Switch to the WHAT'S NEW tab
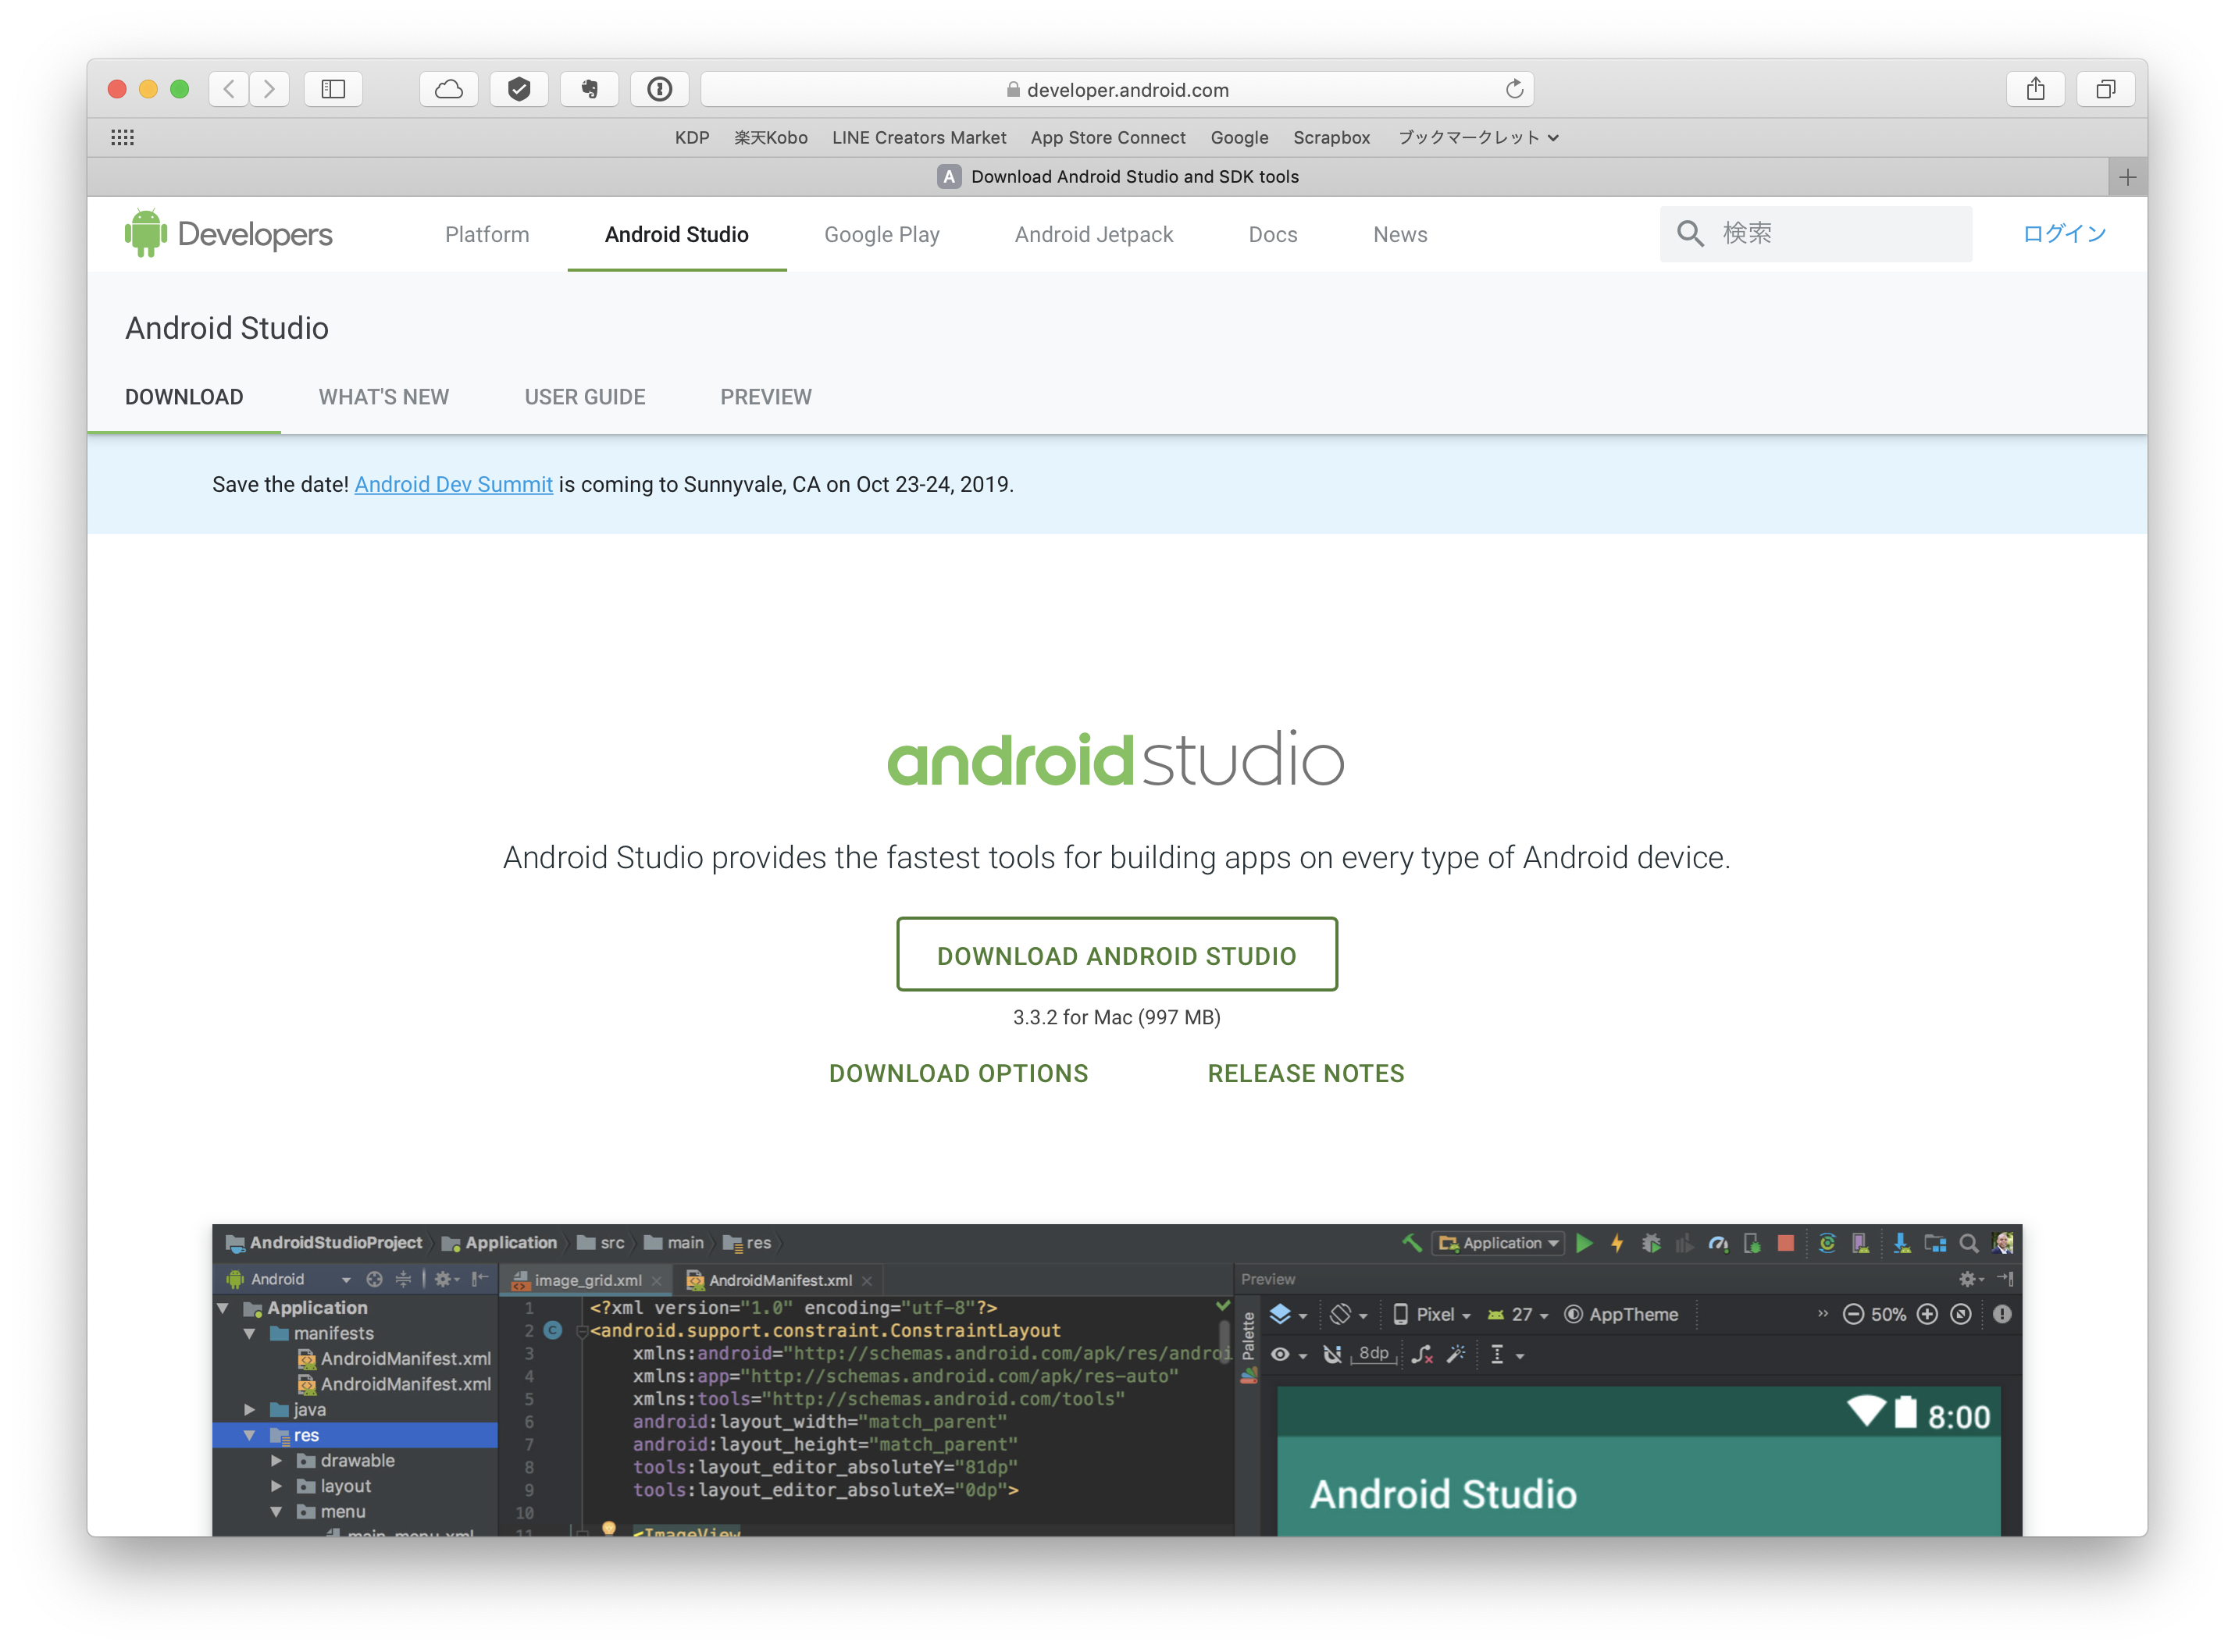The width and height of the screenshot is (2235, 1652). tap(383, 397)
